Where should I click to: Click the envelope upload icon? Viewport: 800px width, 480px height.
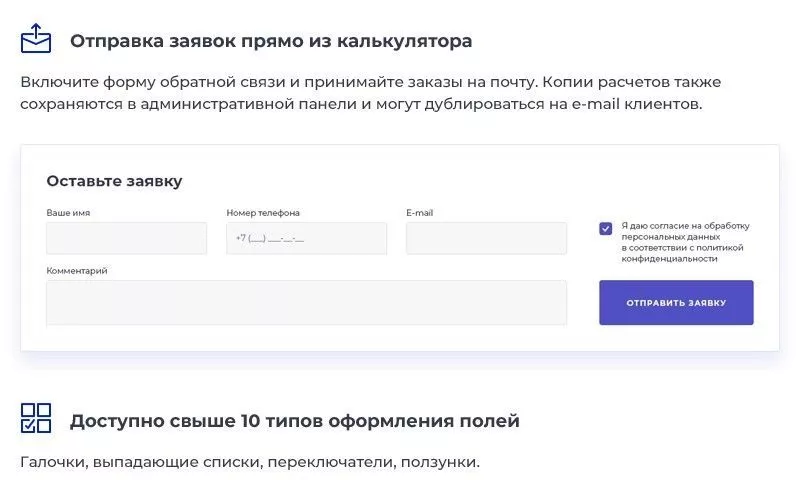[x=36, y=38]
